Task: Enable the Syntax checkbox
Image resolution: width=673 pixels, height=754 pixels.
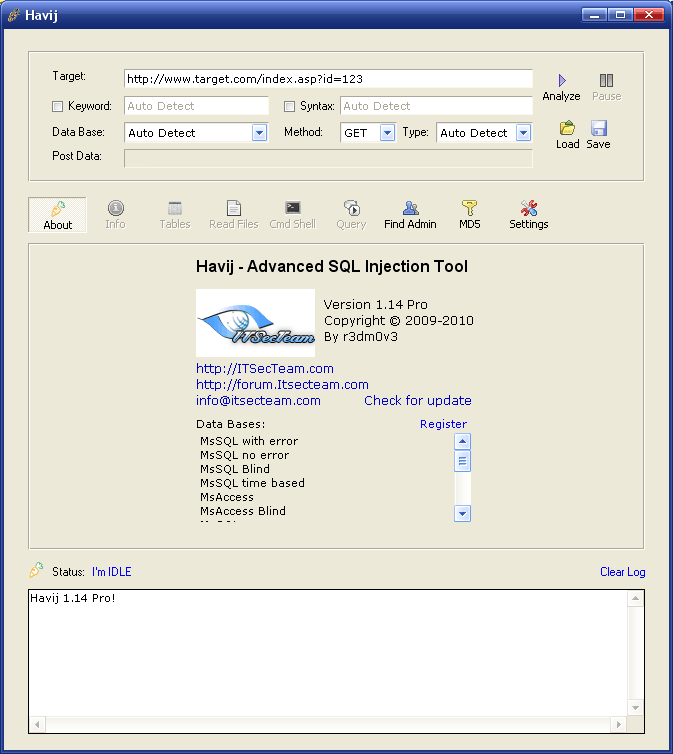Action: [x=289, y=106]
